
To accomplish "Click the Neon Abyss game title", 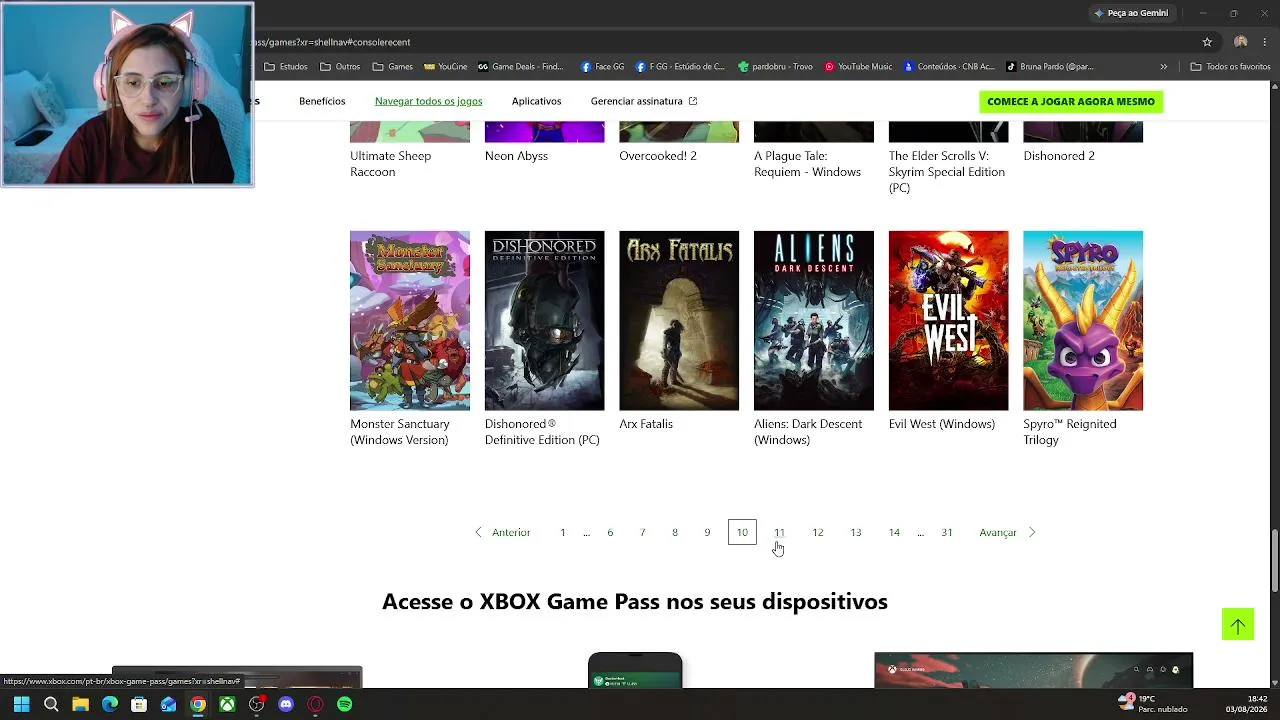I will pyautogui.click(x=516, y=156).
